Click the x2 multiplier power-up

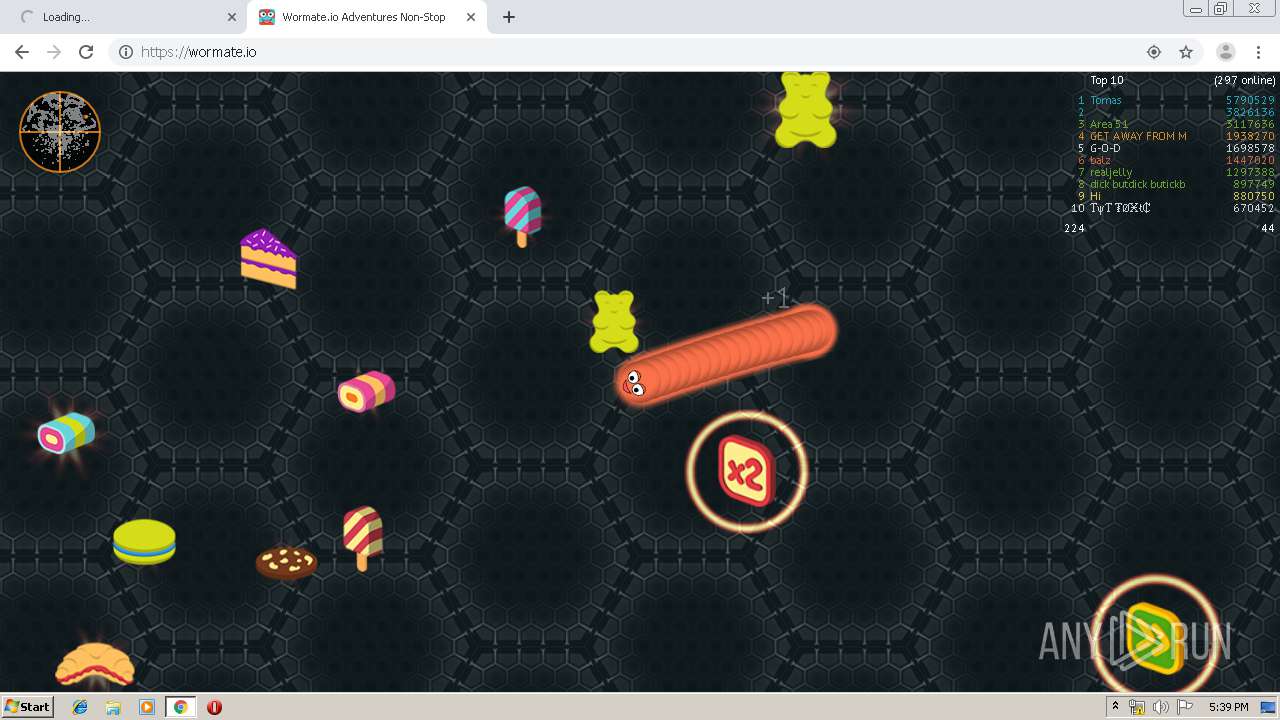746,470
